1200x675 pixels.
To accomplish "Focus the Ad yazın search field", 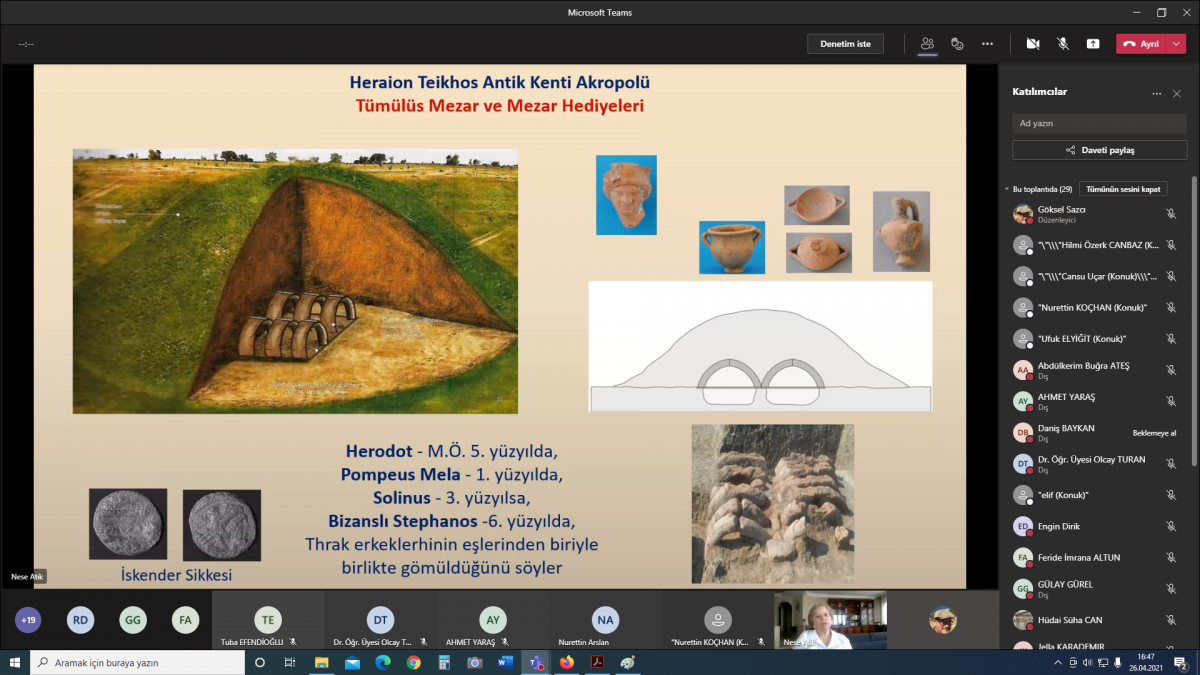I will click(x=1099, y=123).
